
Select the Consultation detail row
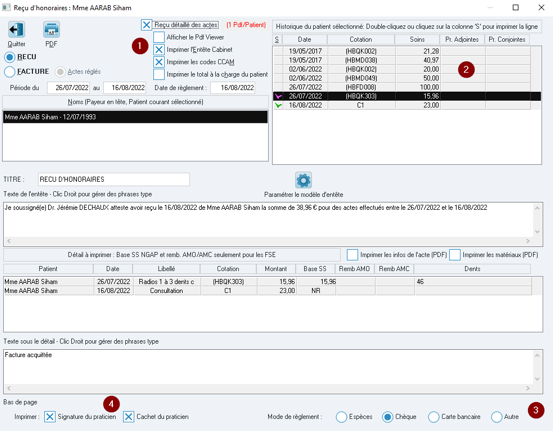[267, 291]
